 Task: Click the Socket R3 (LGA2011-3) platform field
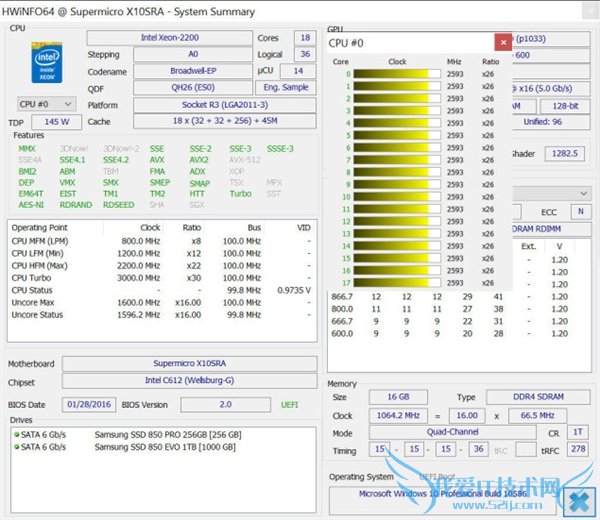225,105
